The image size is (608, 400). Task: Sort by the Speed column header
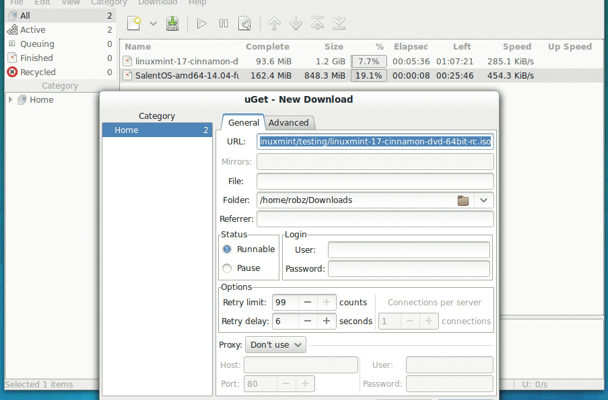pyautogui.click(x=517, y=47)
